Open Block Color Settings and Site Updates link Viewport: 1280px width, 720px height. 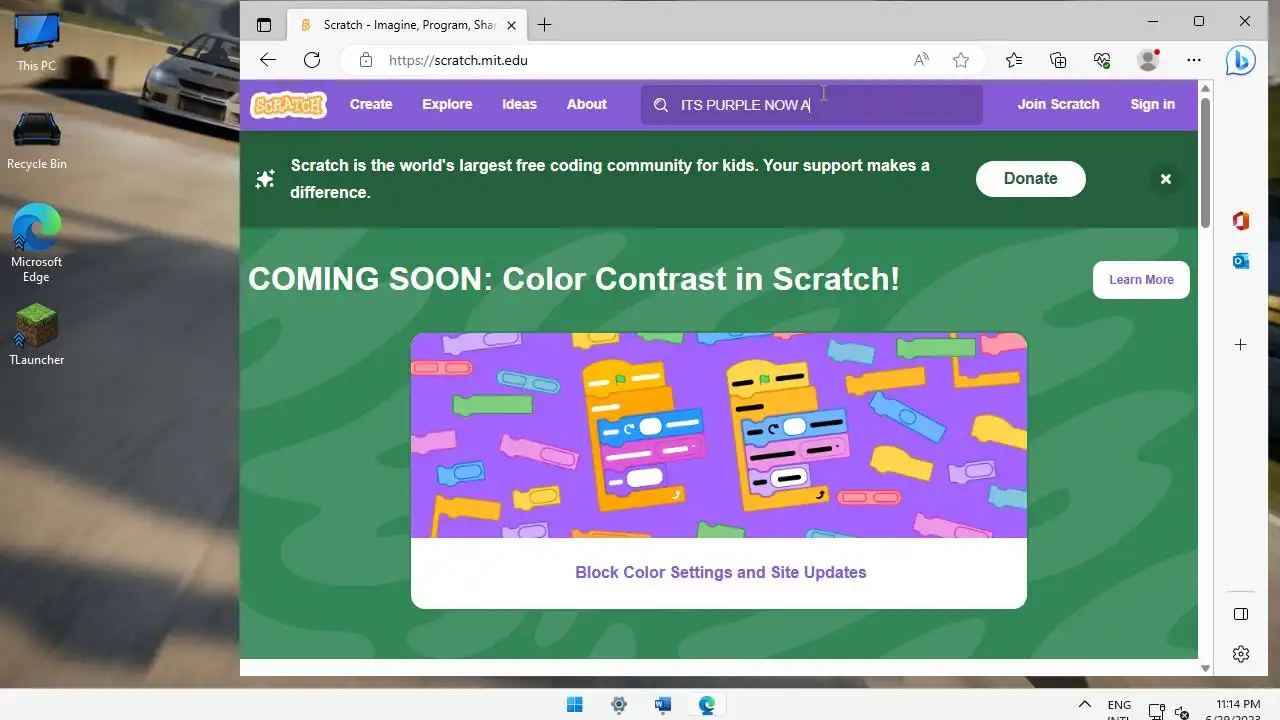720,573
